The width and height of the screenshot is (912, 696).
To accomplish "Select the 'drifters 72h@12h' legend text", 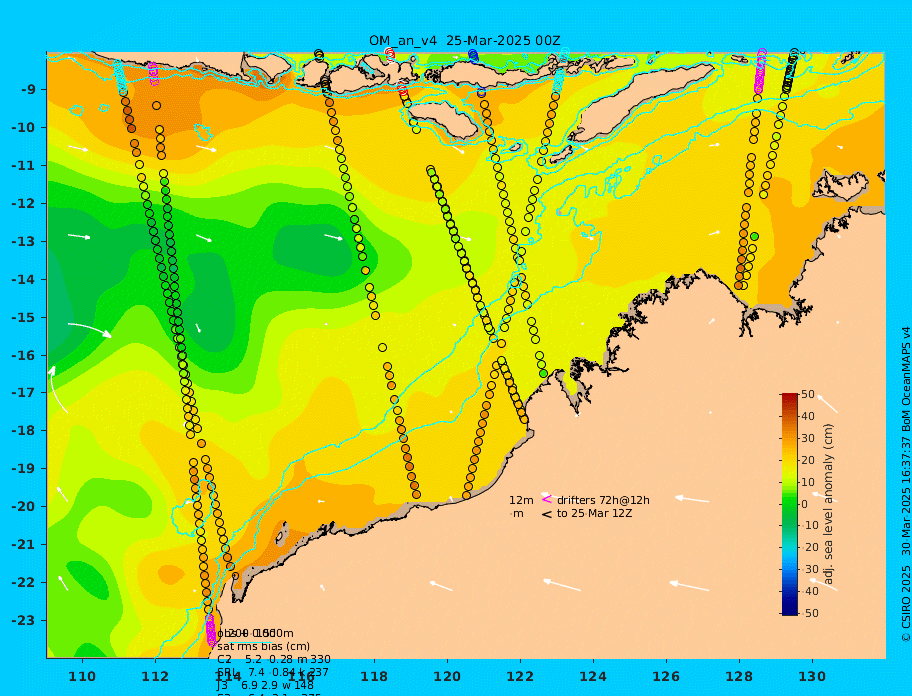I will (603, 500).
